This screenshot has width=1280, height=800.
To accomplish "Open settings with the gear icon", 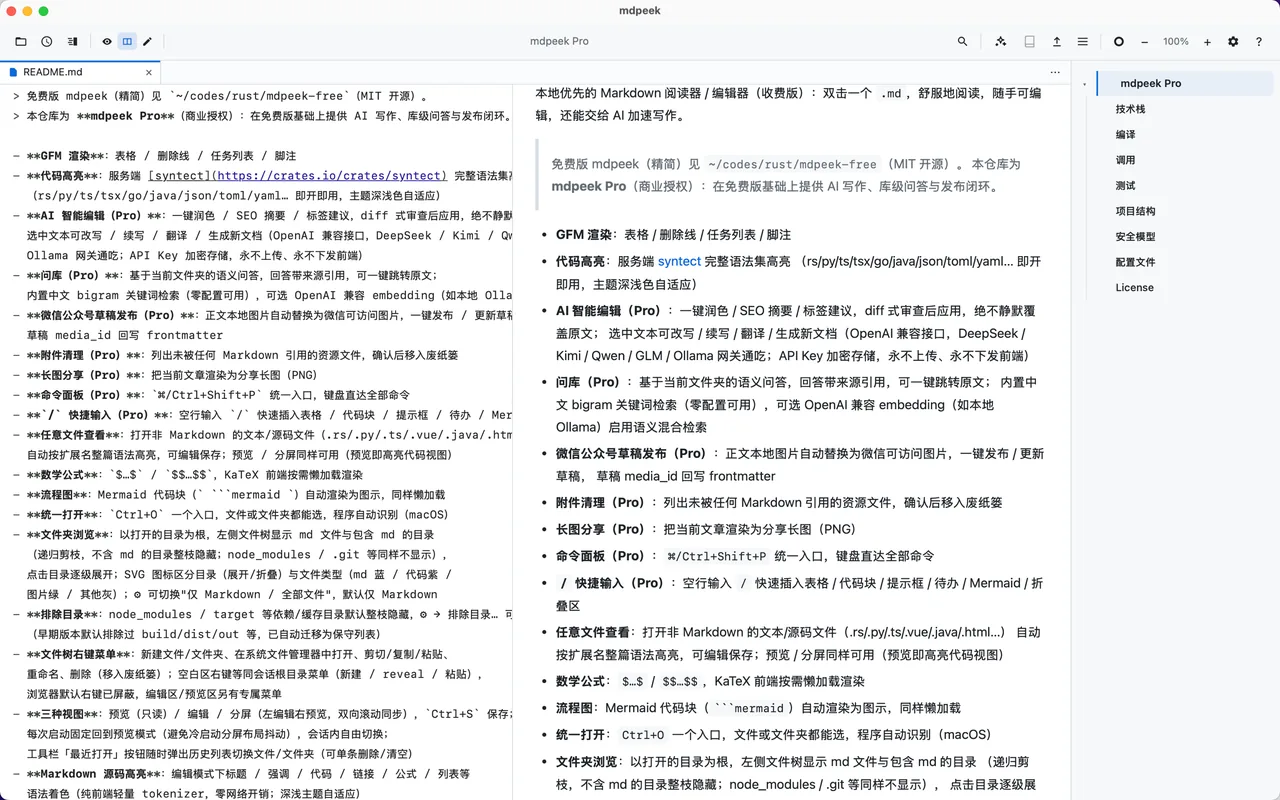I will [x=1233, y=42].
